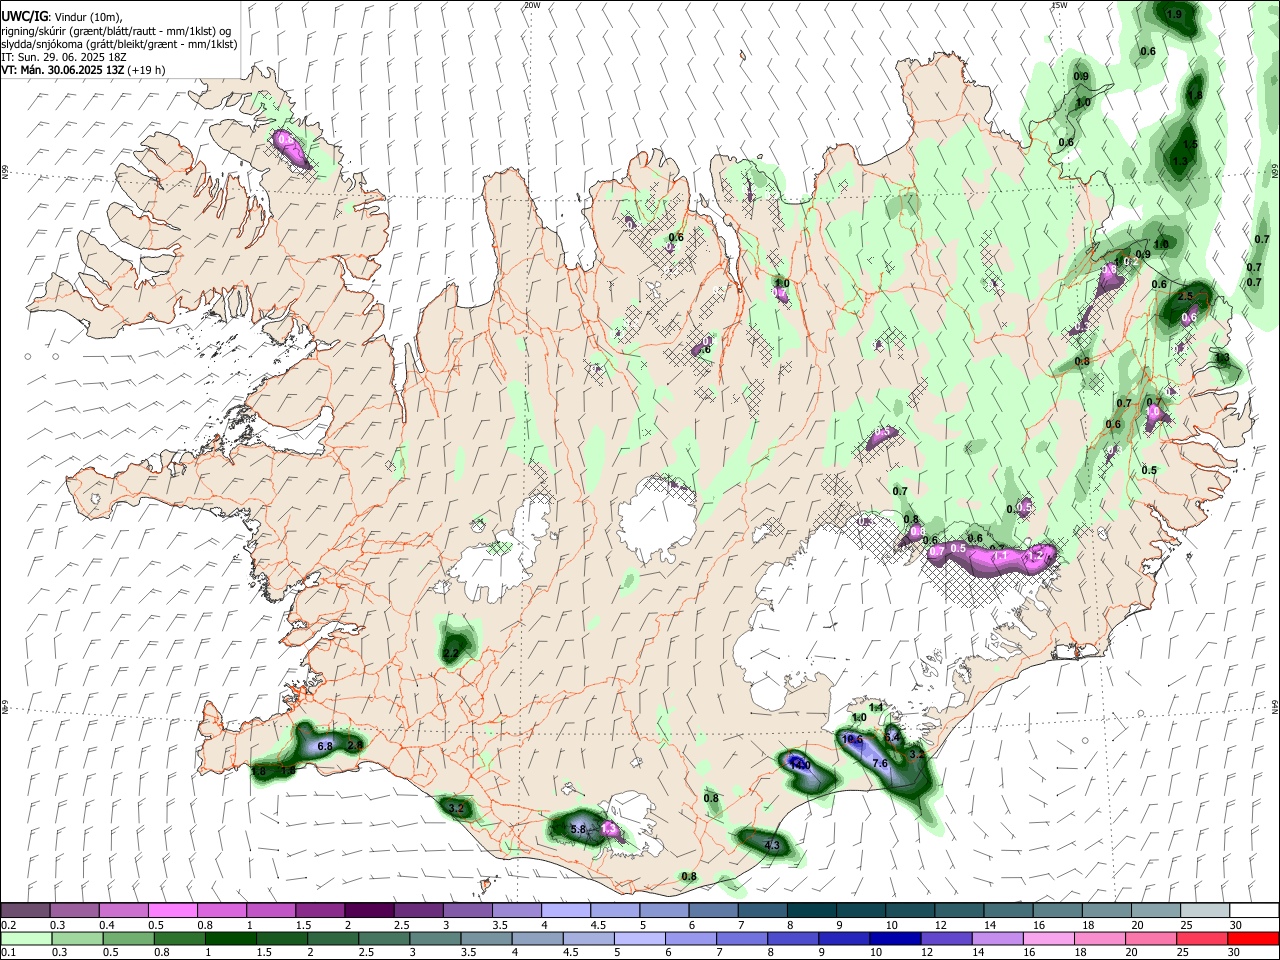Screen dimensions: 1280x960
Task: Click the '(+19 h)' forecast offset text
Action: (146, 70)
